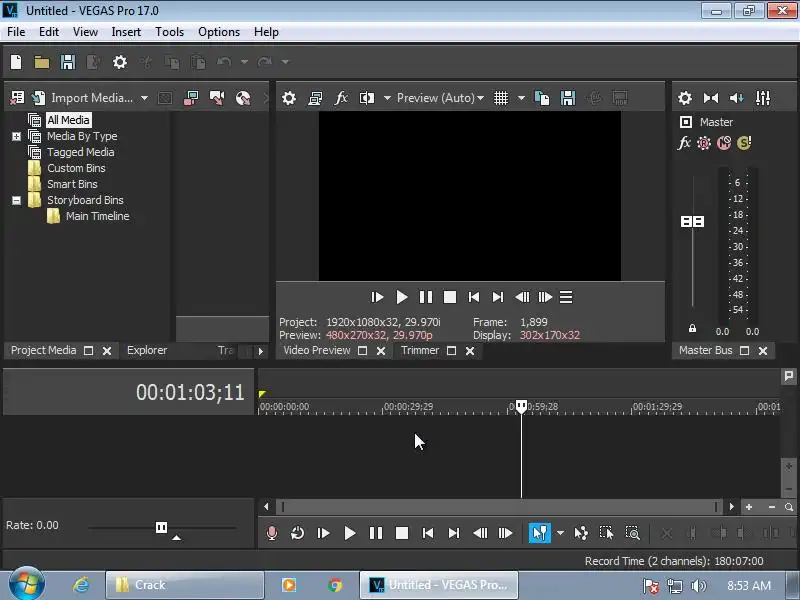800x600 pixels.
Task: Toggle Downmix Output icon in Master Bus
Action: pos(711,98)
